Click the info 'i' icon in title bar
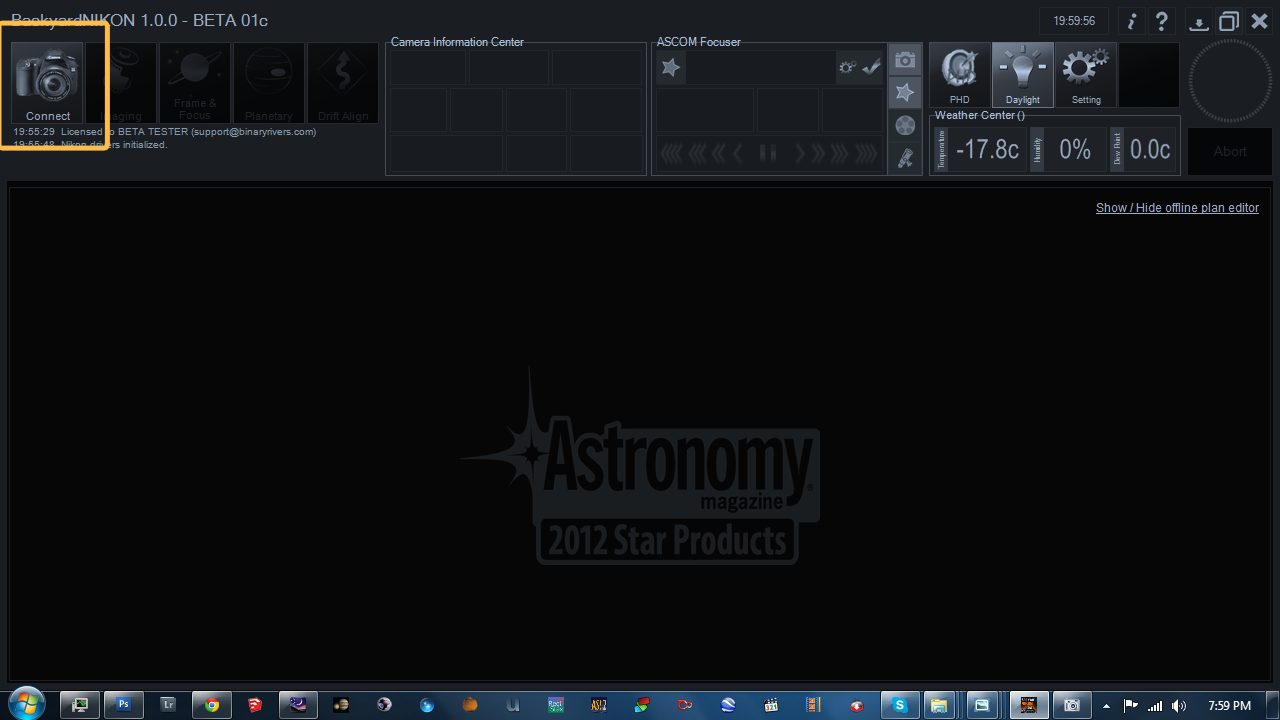The width and height of the screenshot is (1280, 720). pos(1131,22)
